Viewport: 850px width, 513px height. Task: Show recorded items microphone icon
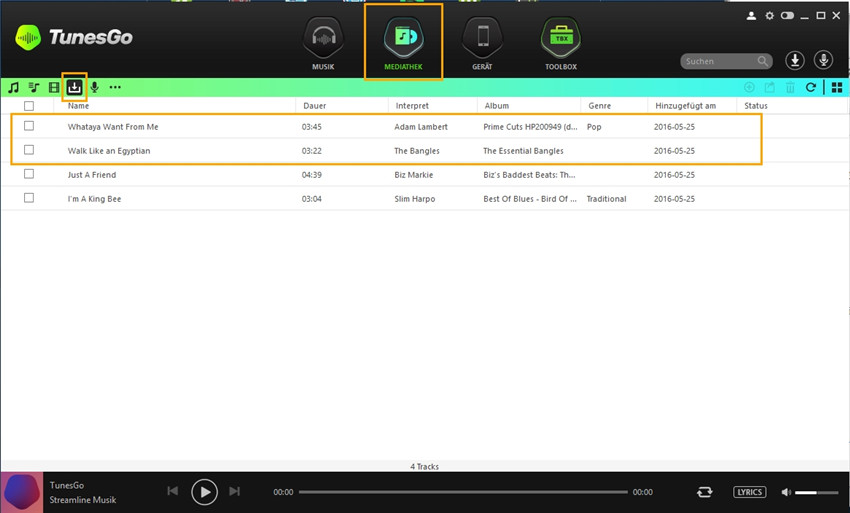coord(95,87)
